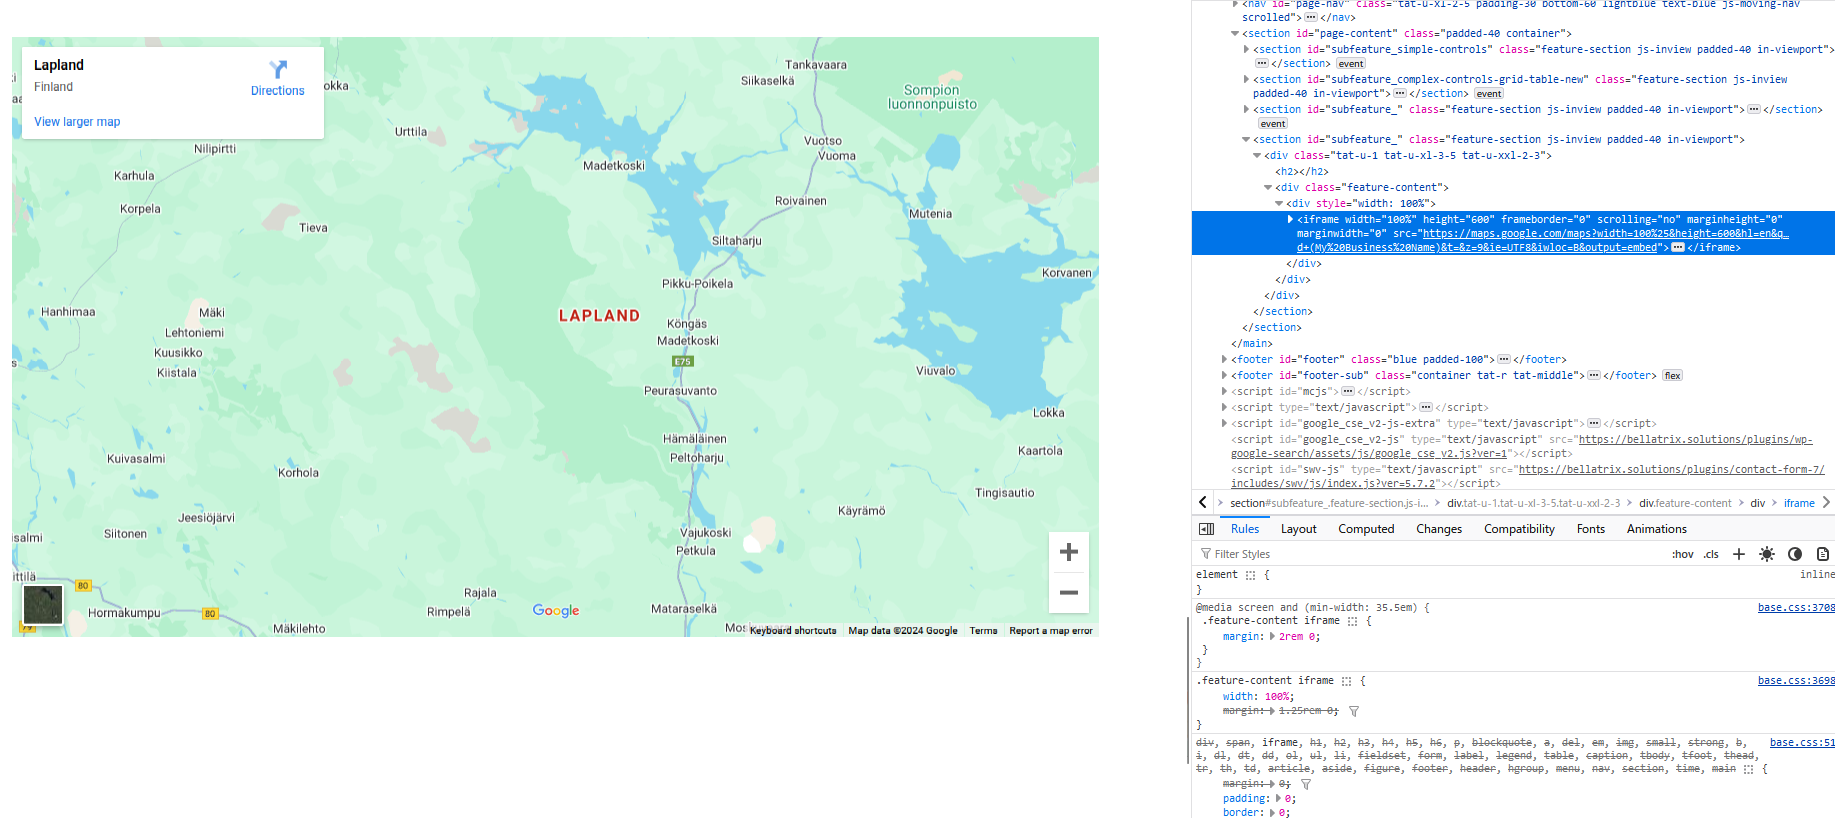
Task: Toggle the 3-pane inspector layout icon
Action: click(1207, 529)
